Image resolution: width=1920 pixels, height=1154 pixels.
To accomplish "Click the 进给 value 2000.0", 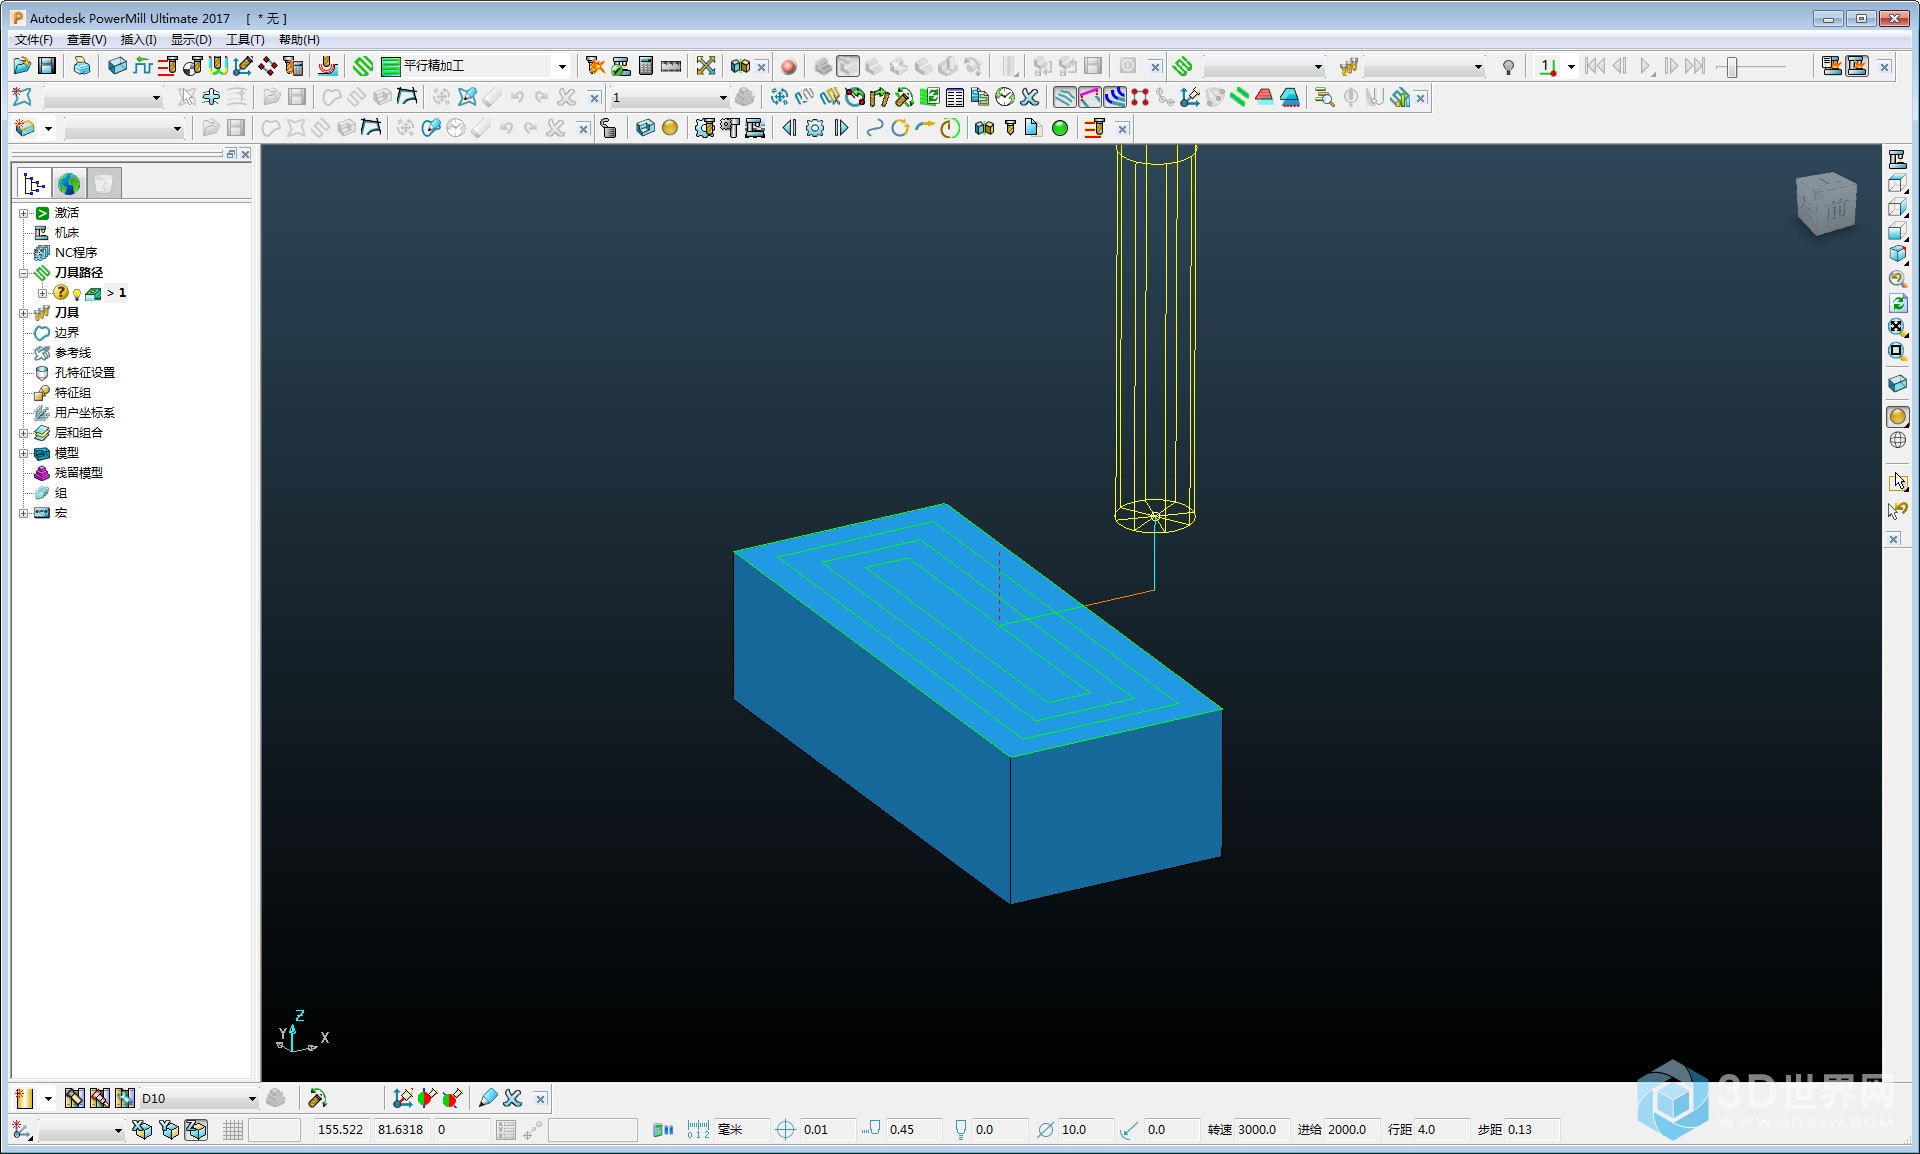I will pyautogui.click(x=1352, y=1129).
